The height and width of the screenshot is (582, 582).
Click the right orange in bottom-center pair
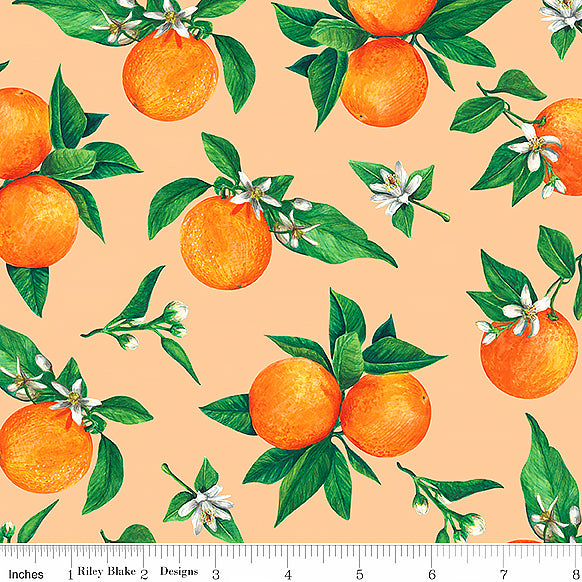coord(386,415)
